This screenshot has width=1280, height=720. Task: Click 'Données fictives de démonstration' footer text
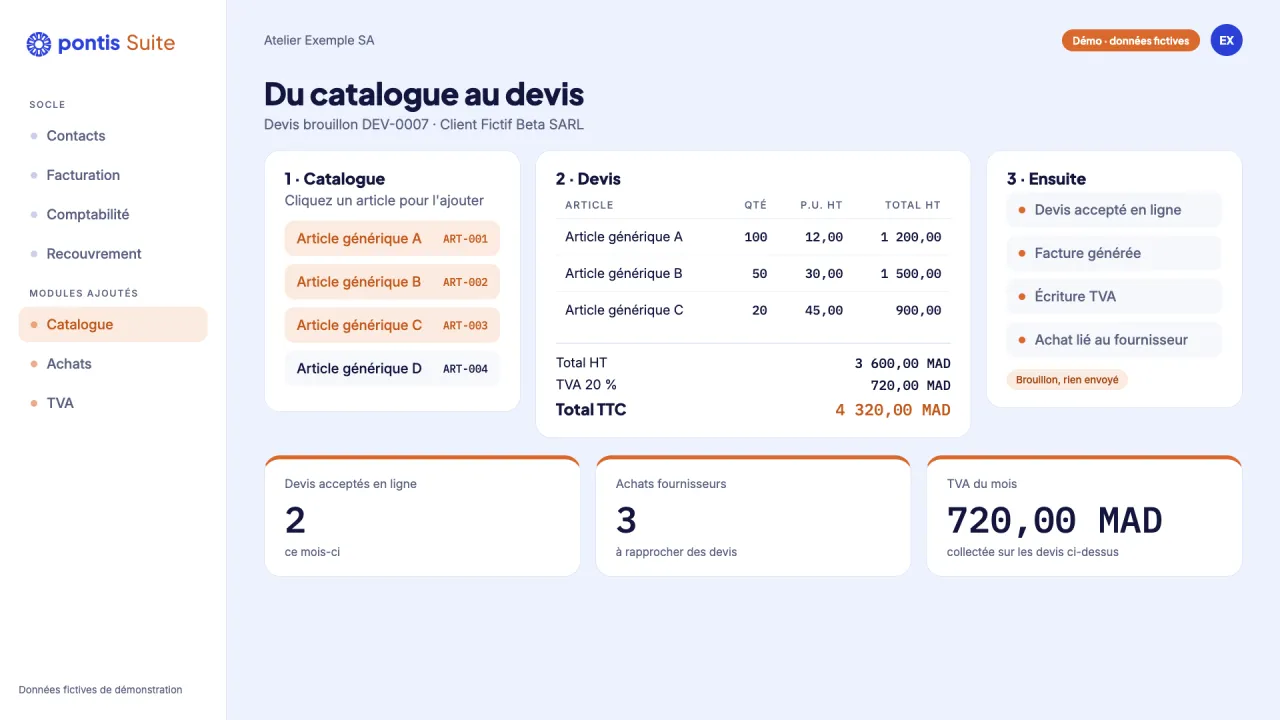101,690
